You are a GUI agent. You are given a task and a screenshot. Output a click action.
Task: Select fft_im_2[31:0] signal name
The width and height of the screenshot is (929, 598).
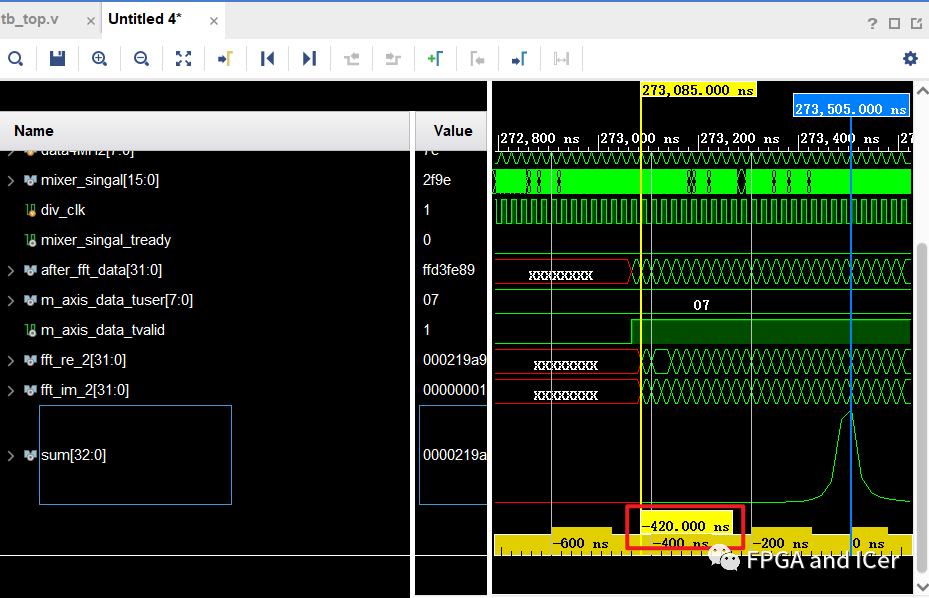pos(85,391)
